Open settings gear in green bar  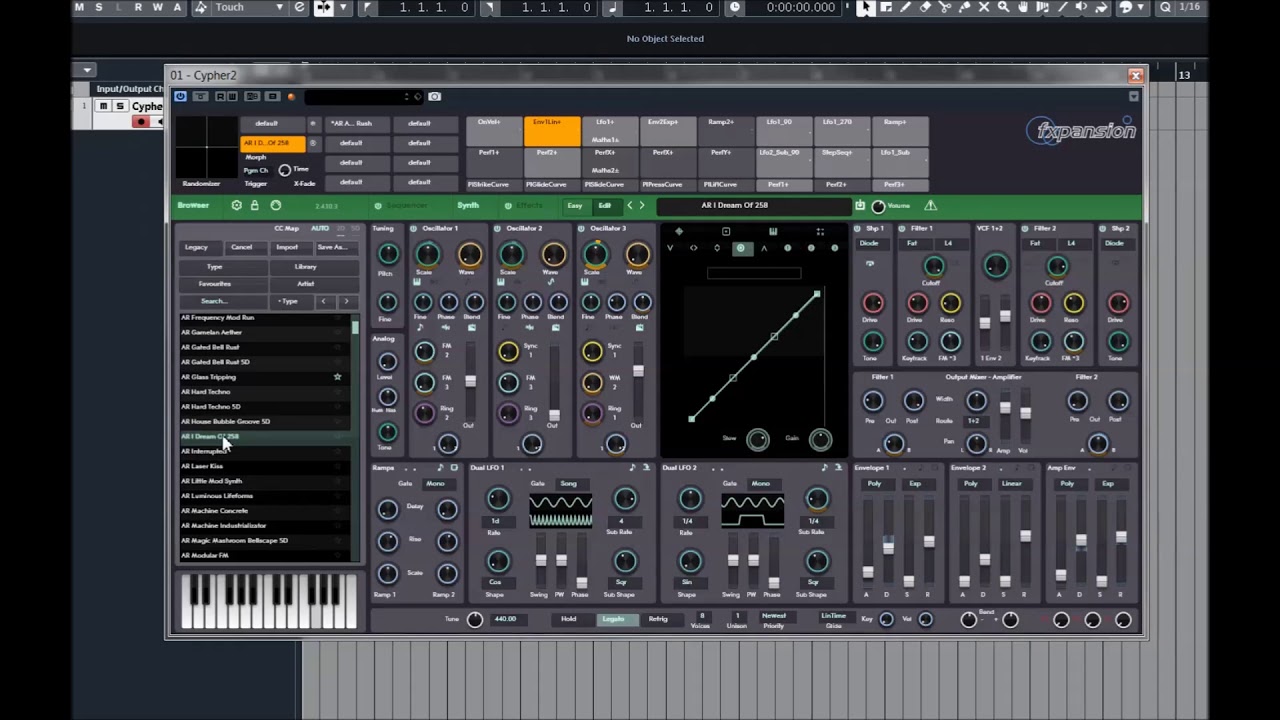click(x=236, y=205)
